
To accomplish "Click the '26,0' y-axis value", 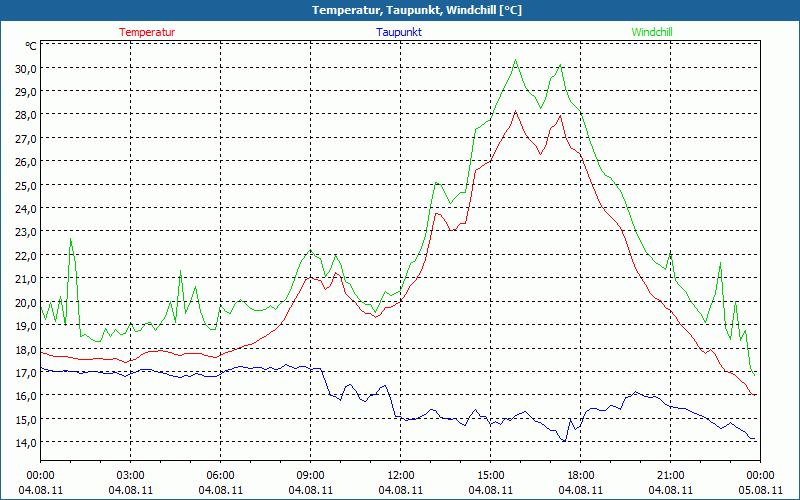I will 26,162.
